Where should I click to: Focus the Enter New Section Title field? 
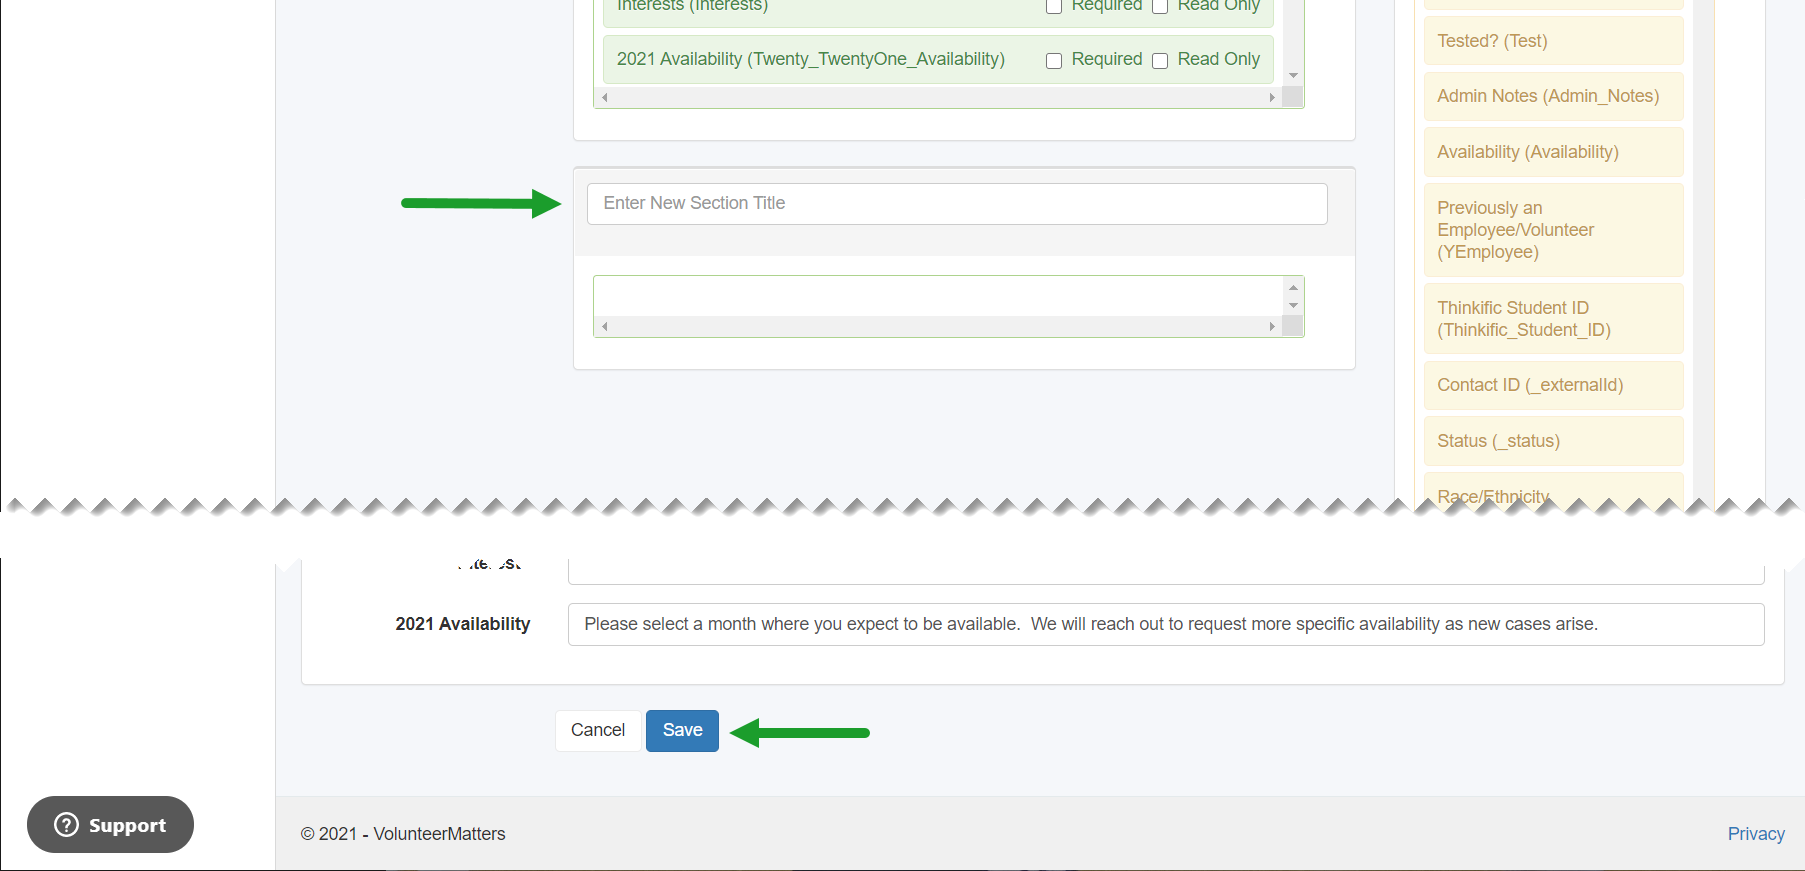[x=957, y=204]
